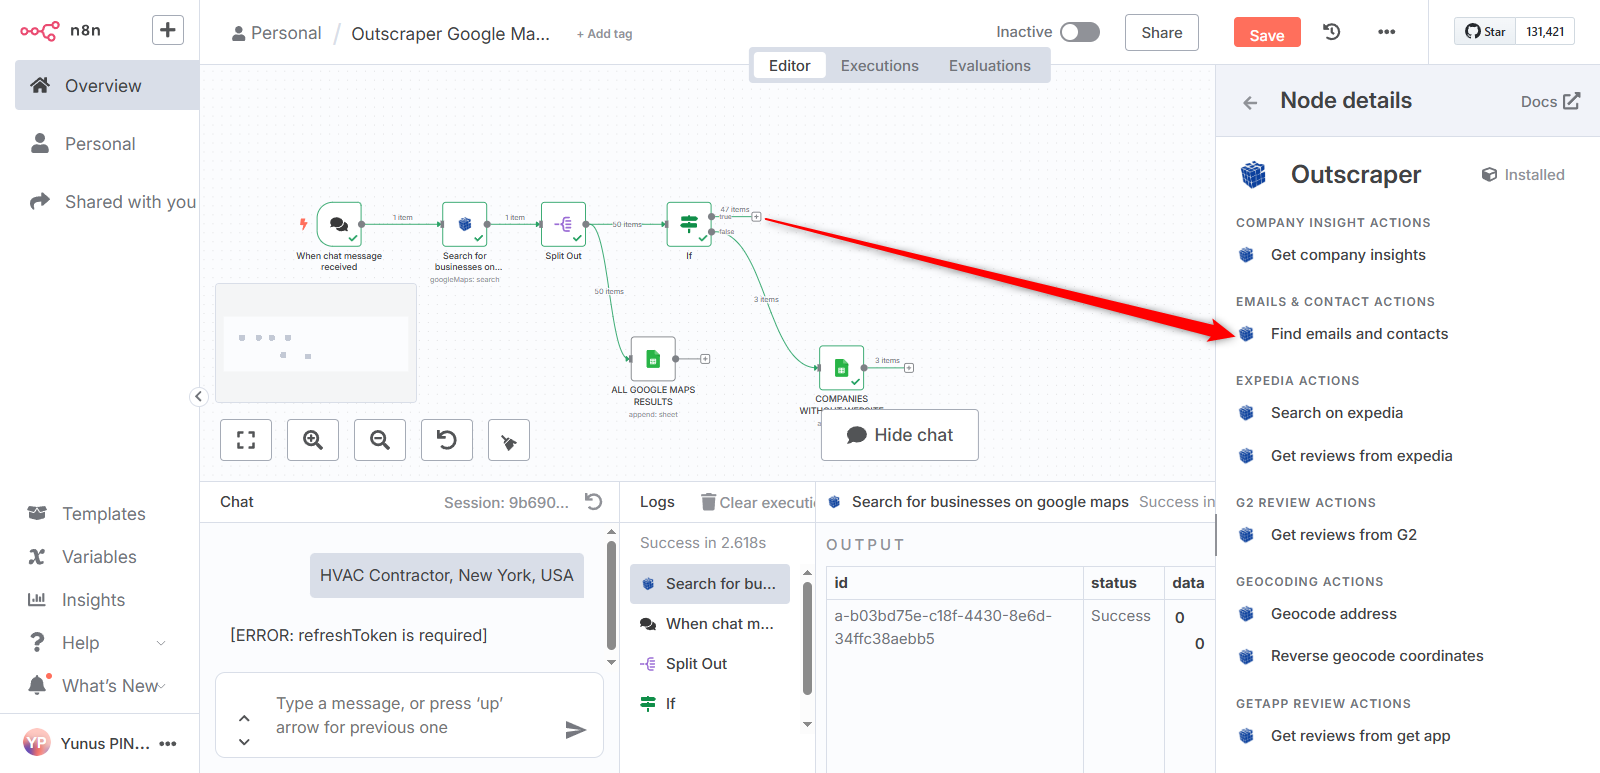Viewport: 1600px width, 773px height.
Task: Select the If node on canvas
Action: [x=689, y=224]
